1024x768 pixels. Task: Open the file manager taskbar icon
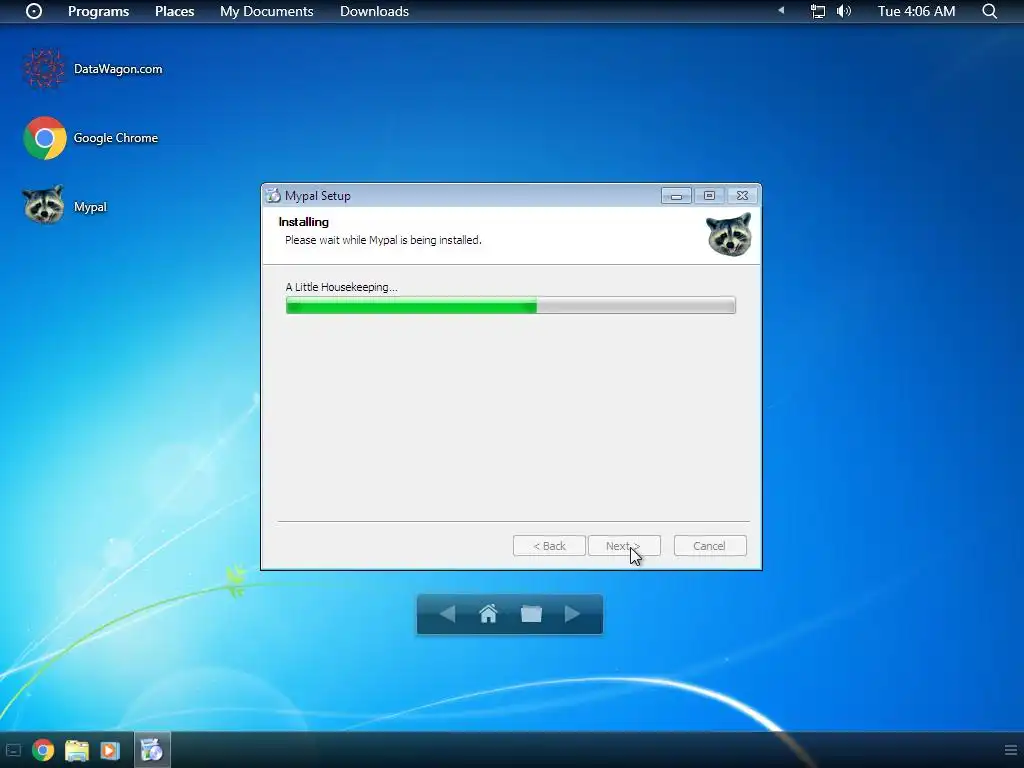tap(76, 750)
